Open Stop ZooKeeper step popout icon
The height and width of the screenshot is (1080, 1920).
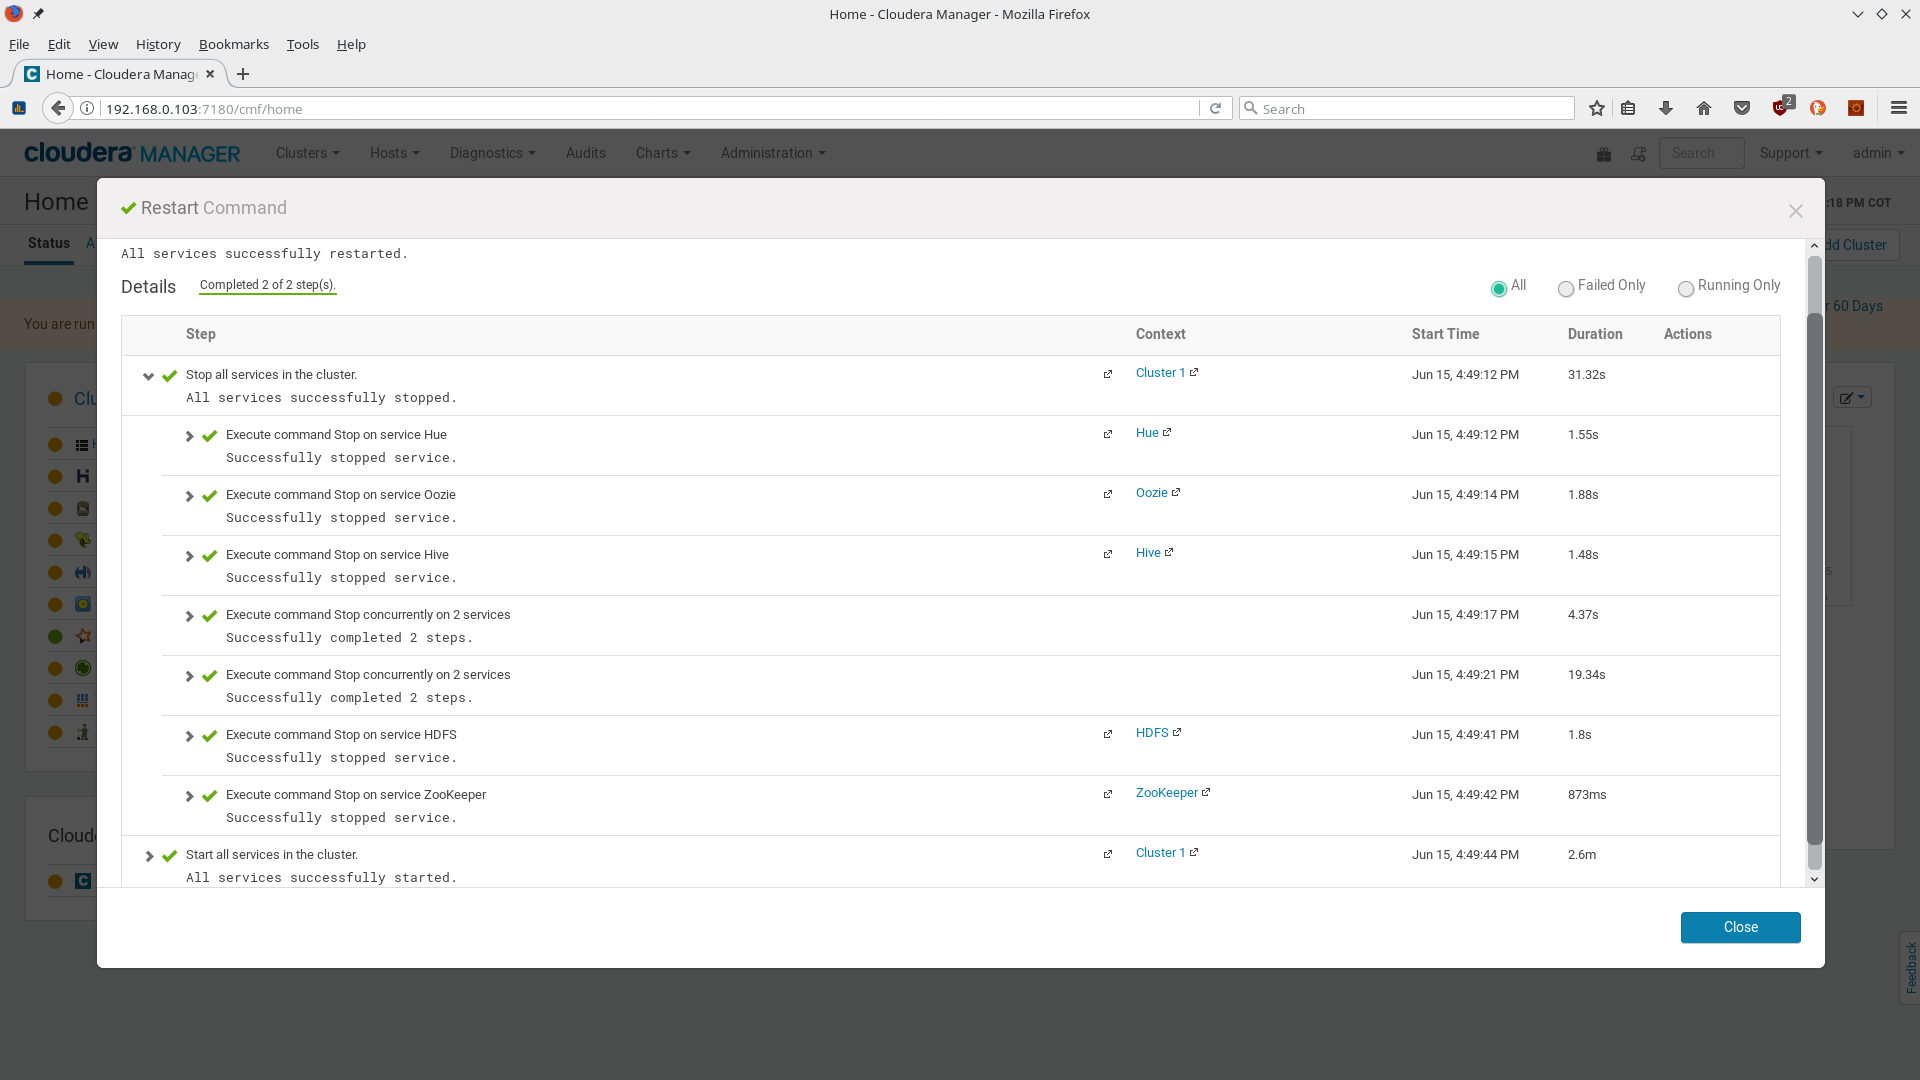[1107, 794]
